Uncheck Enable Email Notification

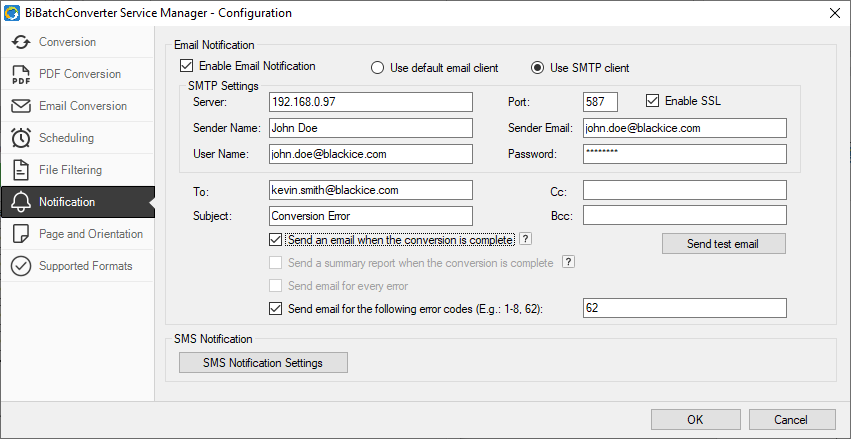187,66
